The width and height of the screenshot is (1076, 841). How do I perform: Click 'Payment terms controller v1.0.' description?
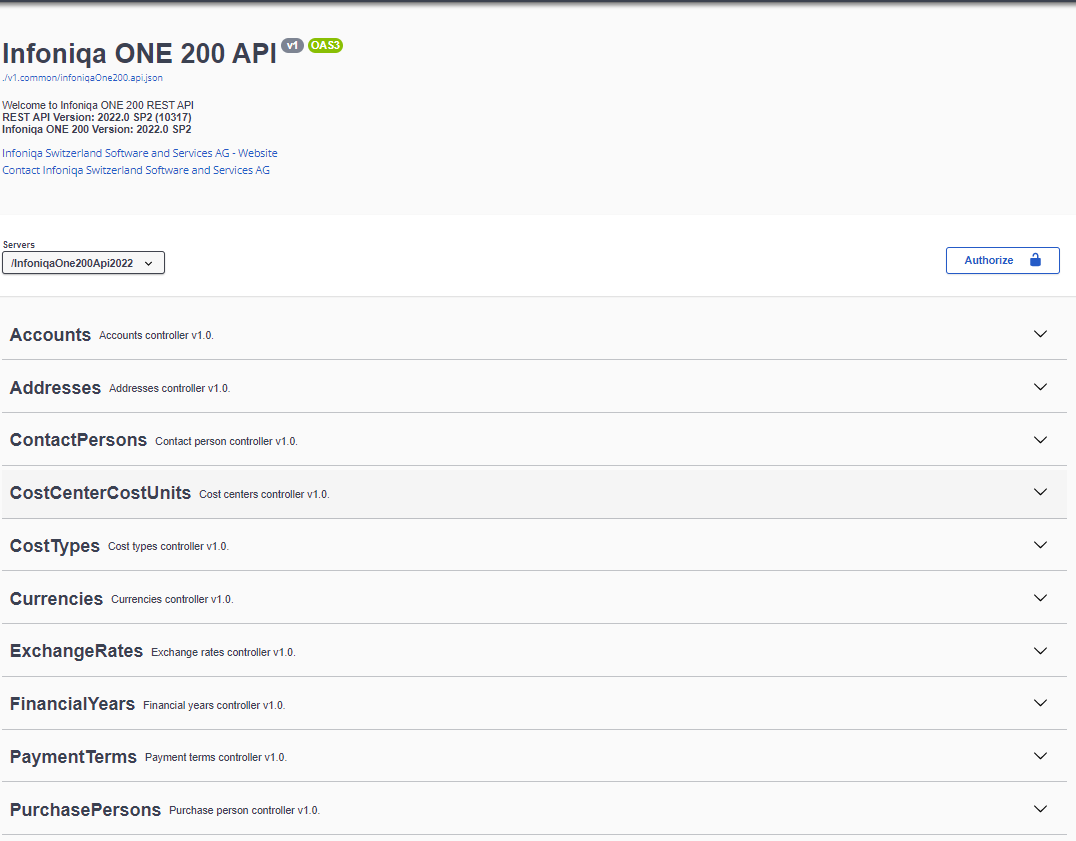point(216,757)
